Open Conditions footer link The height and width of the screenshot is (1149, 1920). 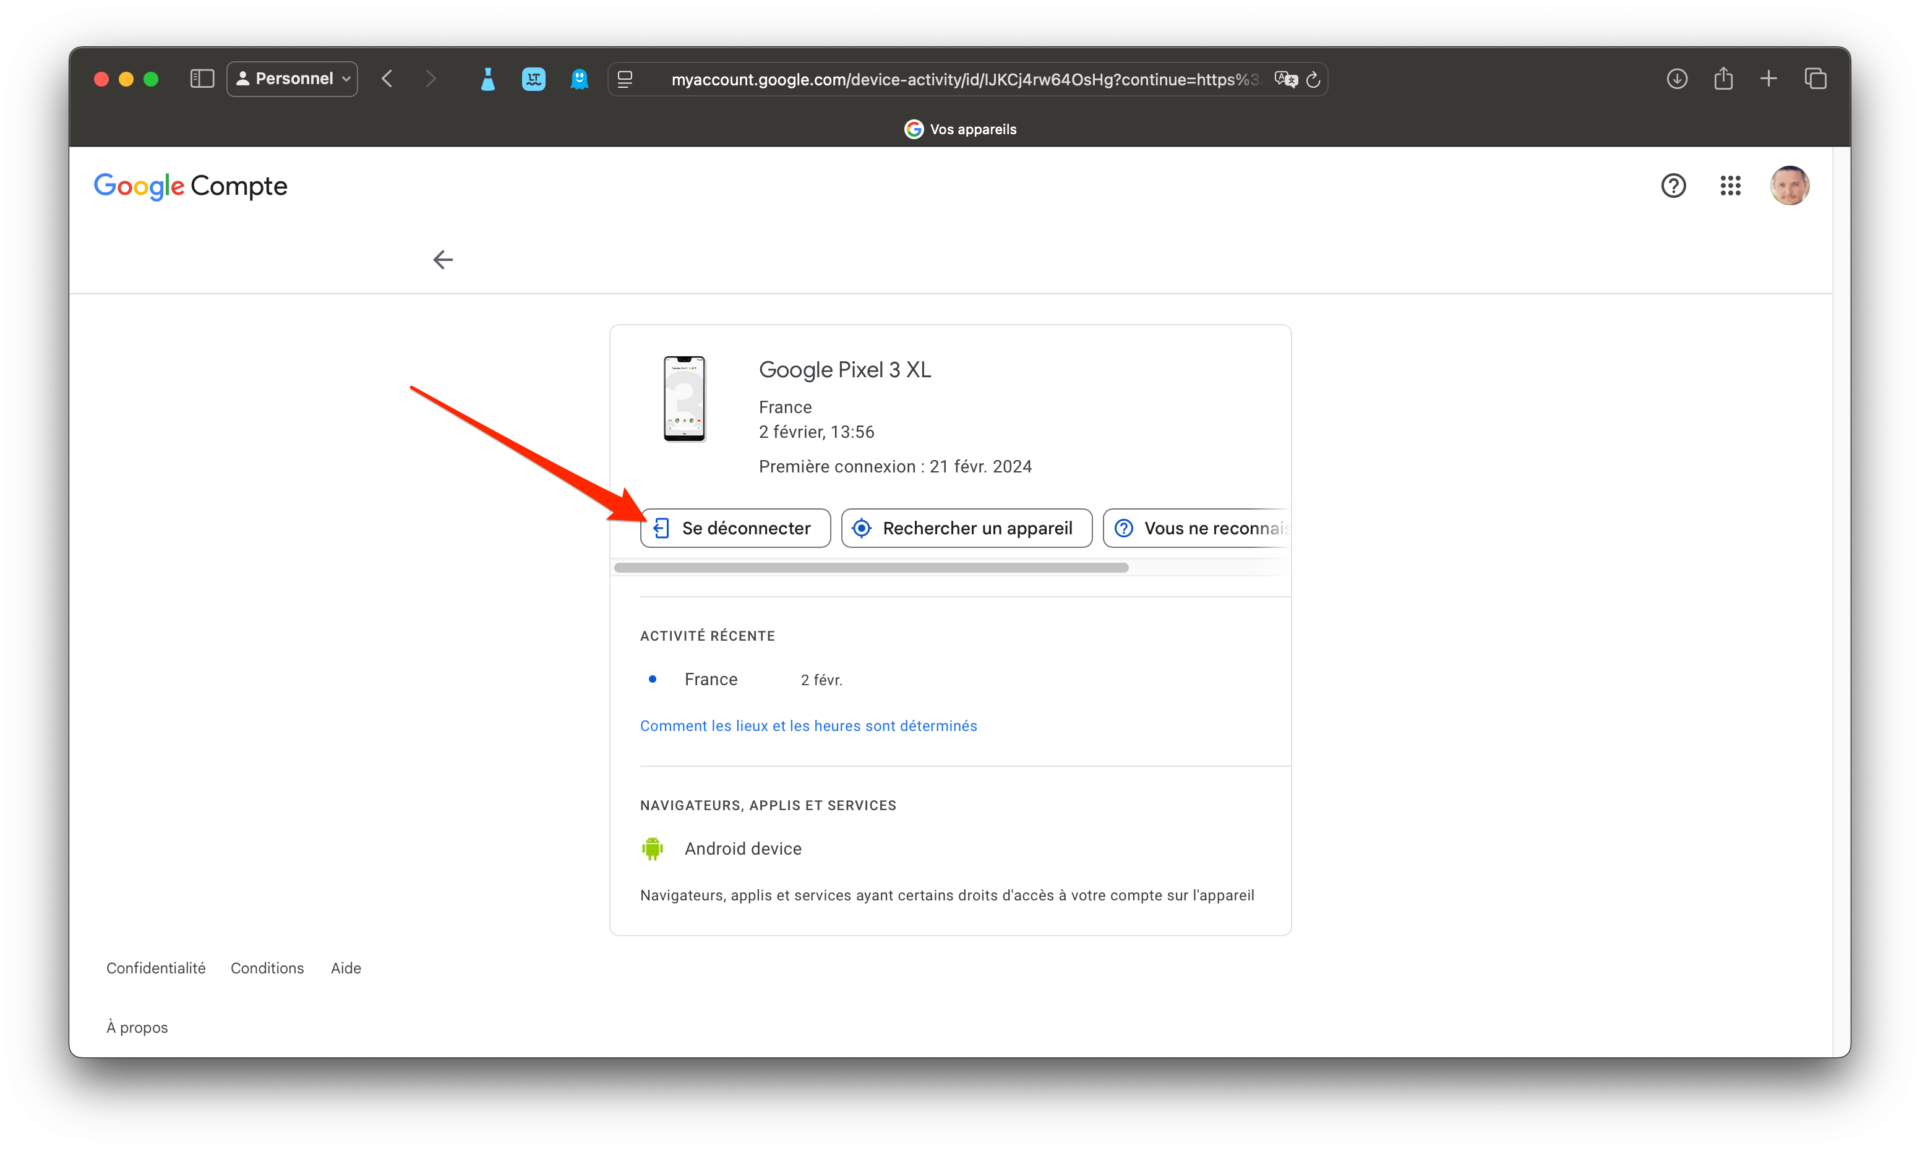[267, 968]
